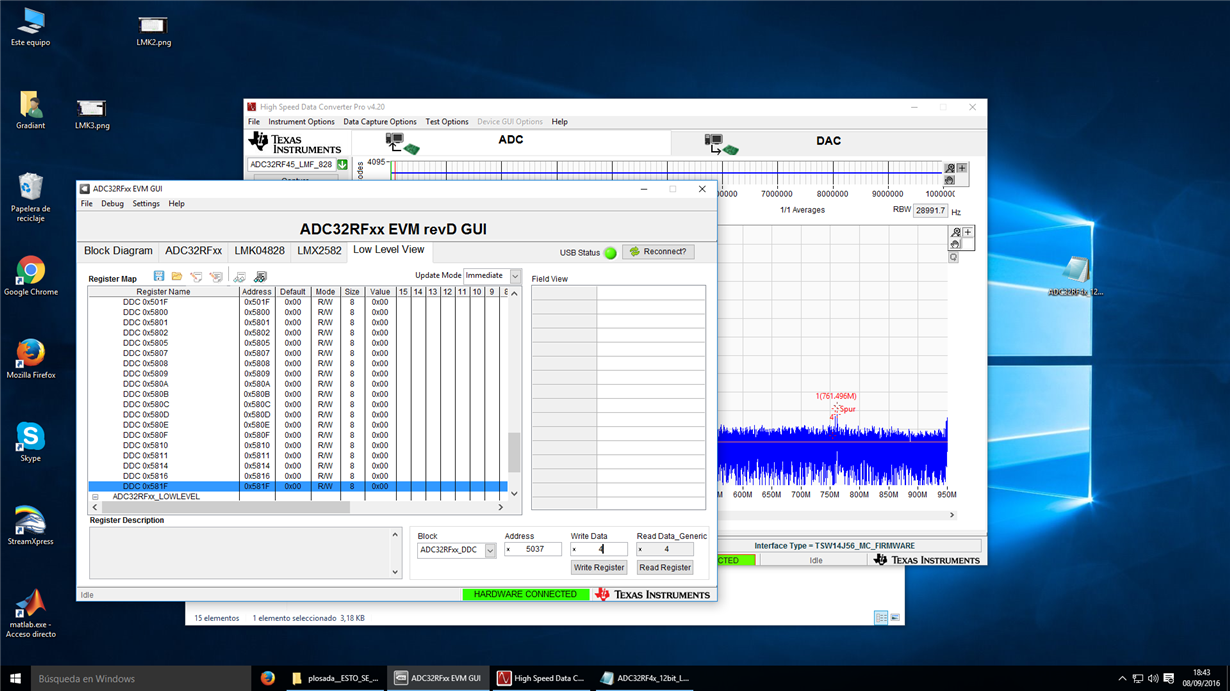Open the Debug menu
Viewport: 1230px width, 691px height.
tap(112, 204)
